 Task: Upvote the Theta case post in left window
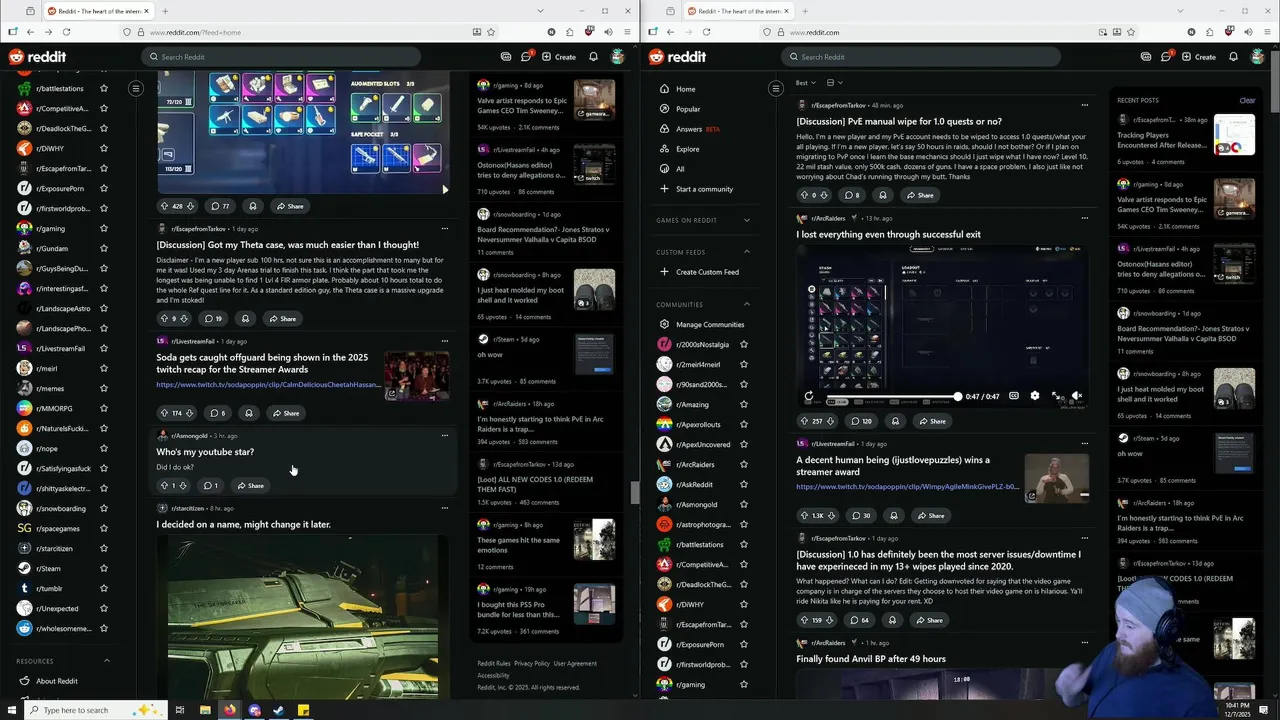point(164,318)
